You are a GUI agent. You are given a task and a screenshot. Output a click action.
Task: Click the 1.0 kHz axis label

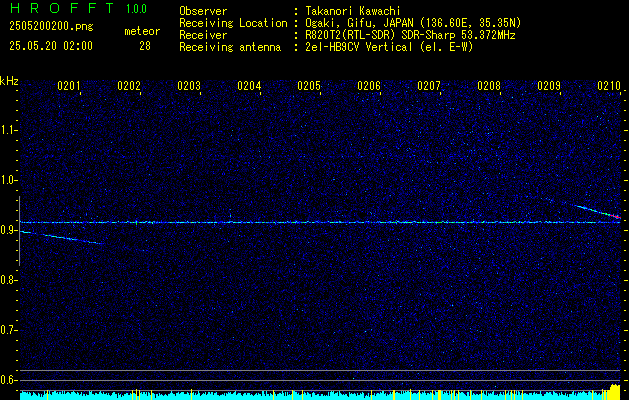[8, 180]
